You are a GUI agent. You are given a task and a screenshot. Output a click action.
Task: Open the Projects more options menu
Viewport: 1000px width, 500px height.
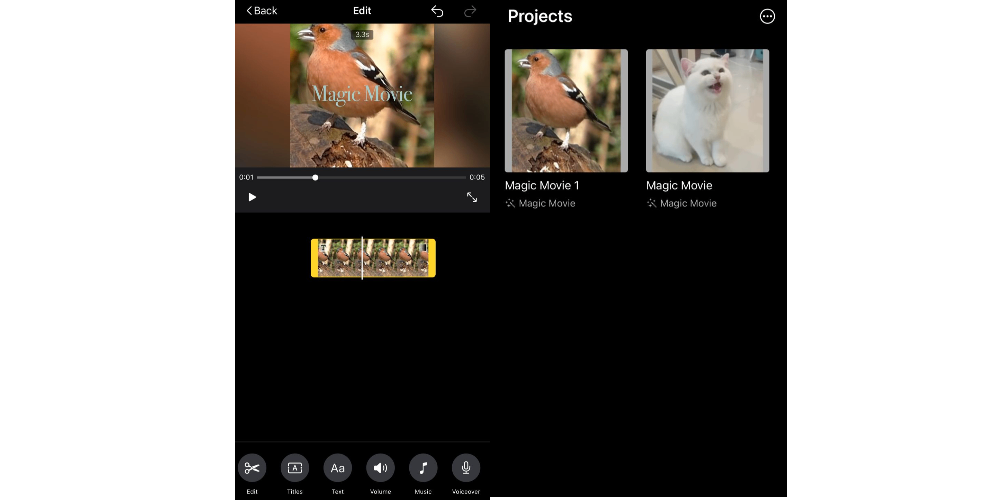767,17
